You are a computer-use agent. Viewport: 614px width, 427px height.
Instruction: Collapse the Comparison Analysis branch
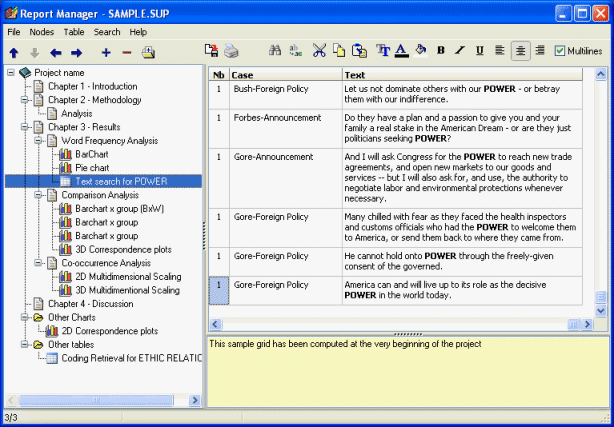[x=39, y=195]
